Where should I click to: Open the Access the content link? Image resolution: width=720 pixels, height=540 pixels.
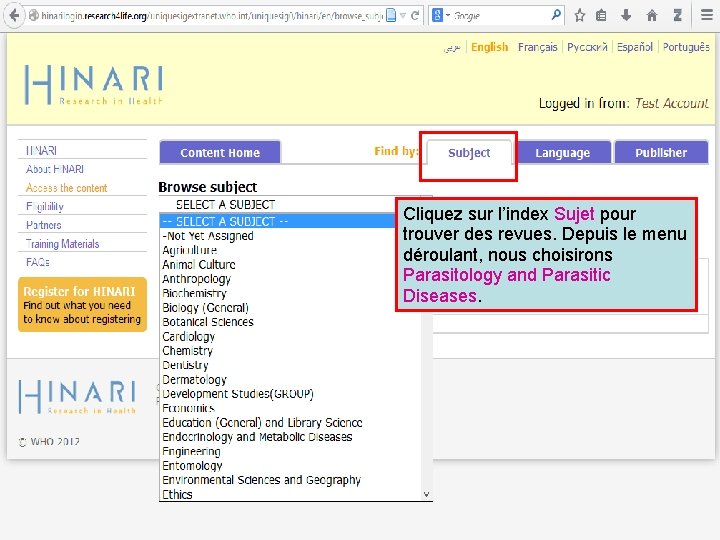66,188
